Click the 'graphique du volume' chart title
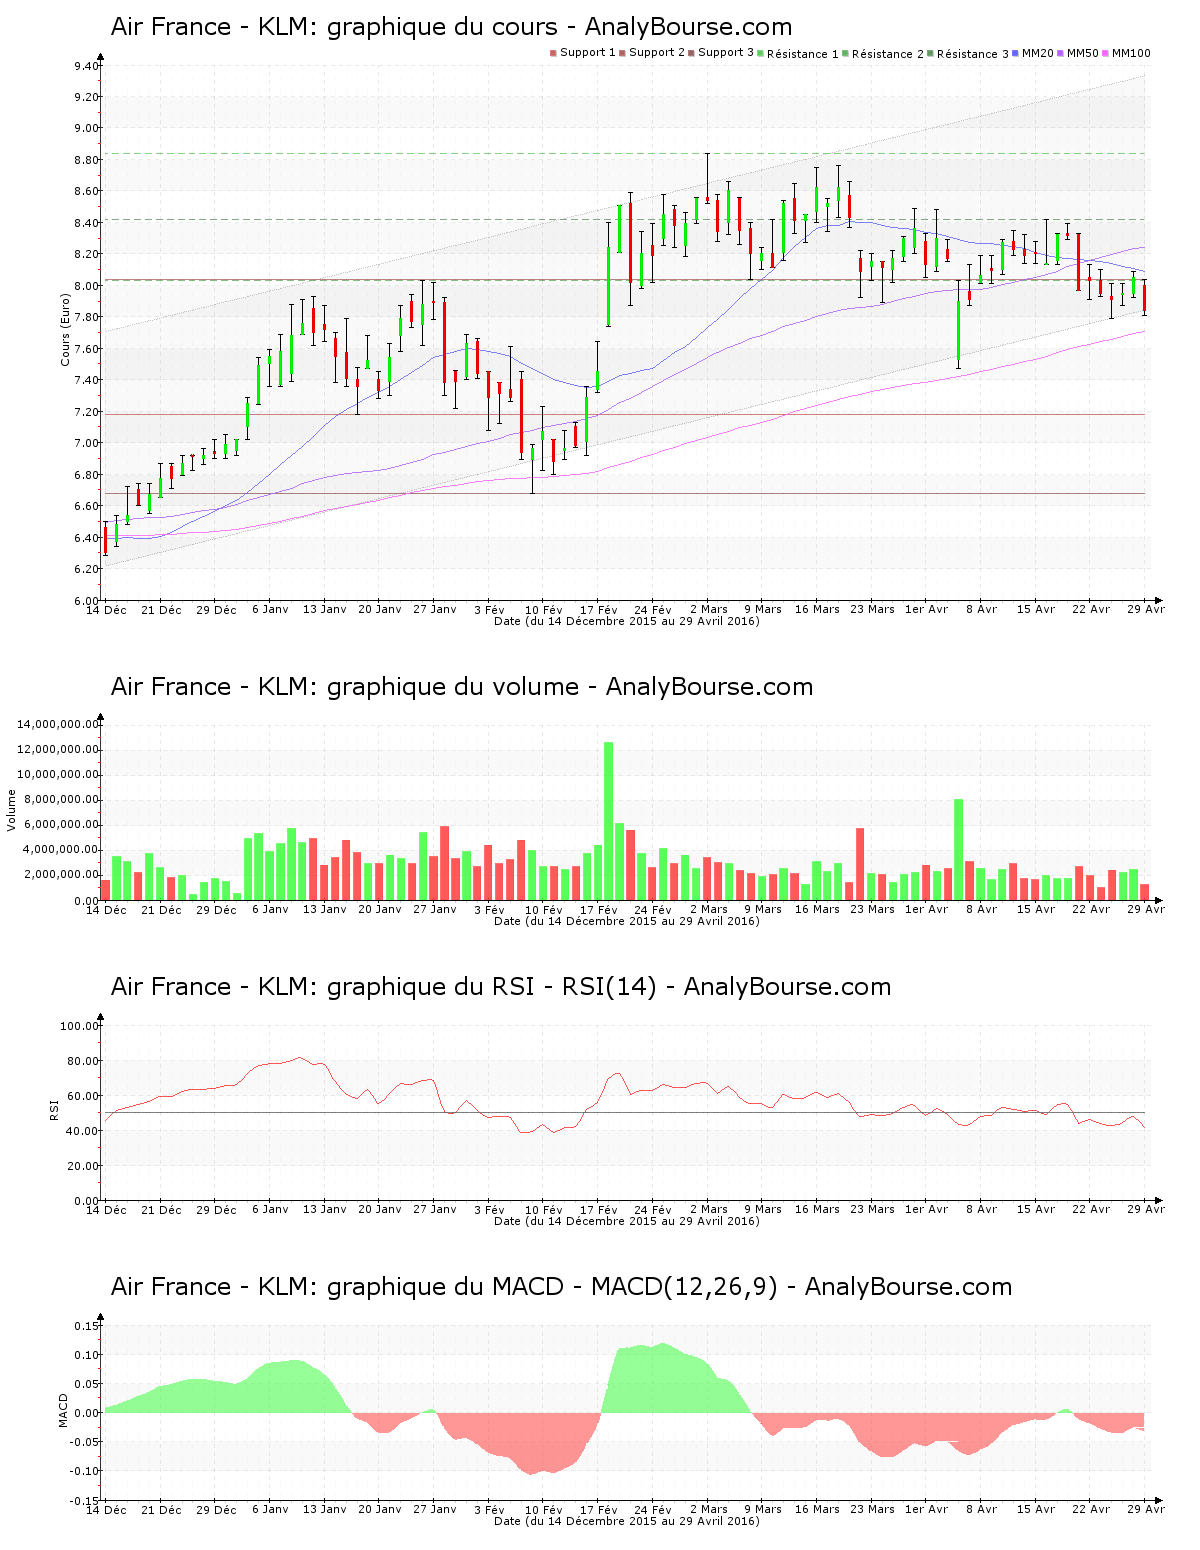Viewport: 1200px width, 1550px height. (461, 687)
